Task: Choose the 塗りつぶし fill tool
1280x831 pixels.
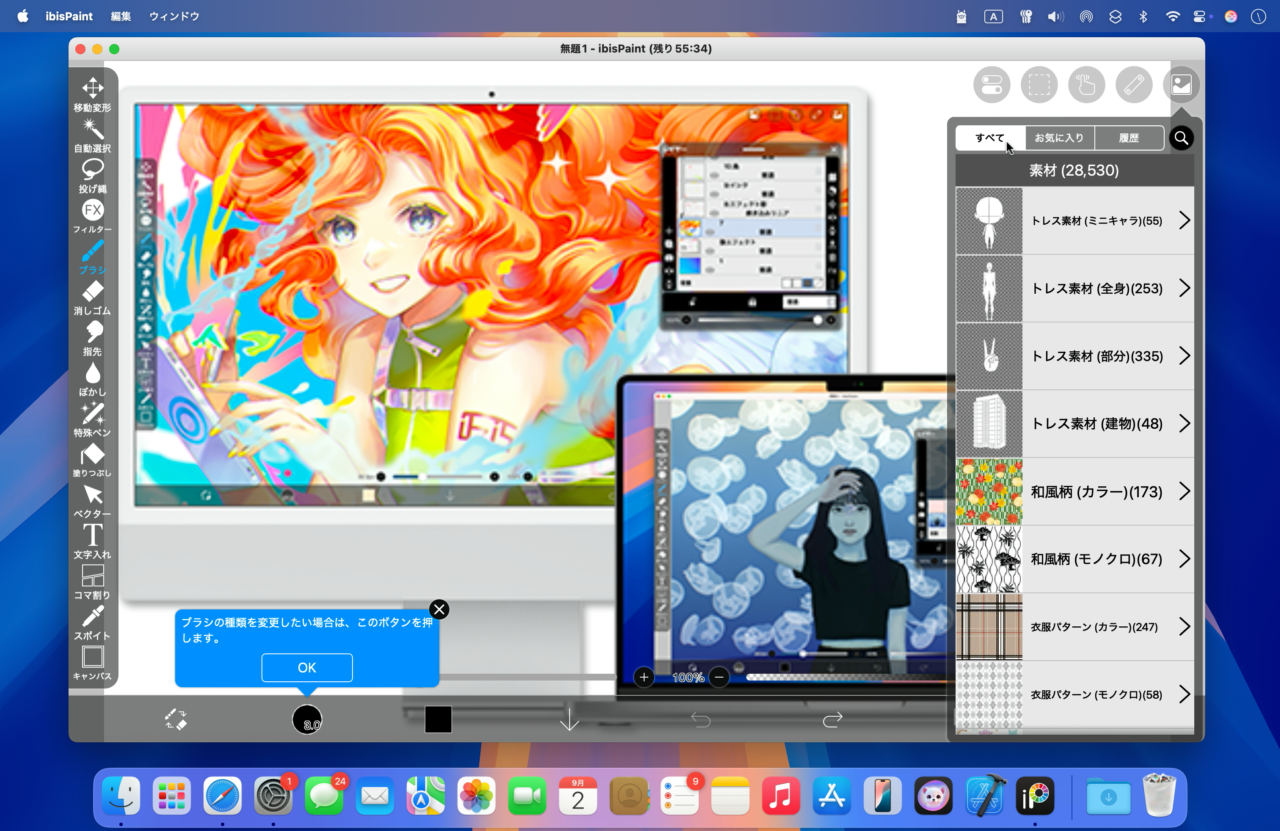Action: point(91,462)
